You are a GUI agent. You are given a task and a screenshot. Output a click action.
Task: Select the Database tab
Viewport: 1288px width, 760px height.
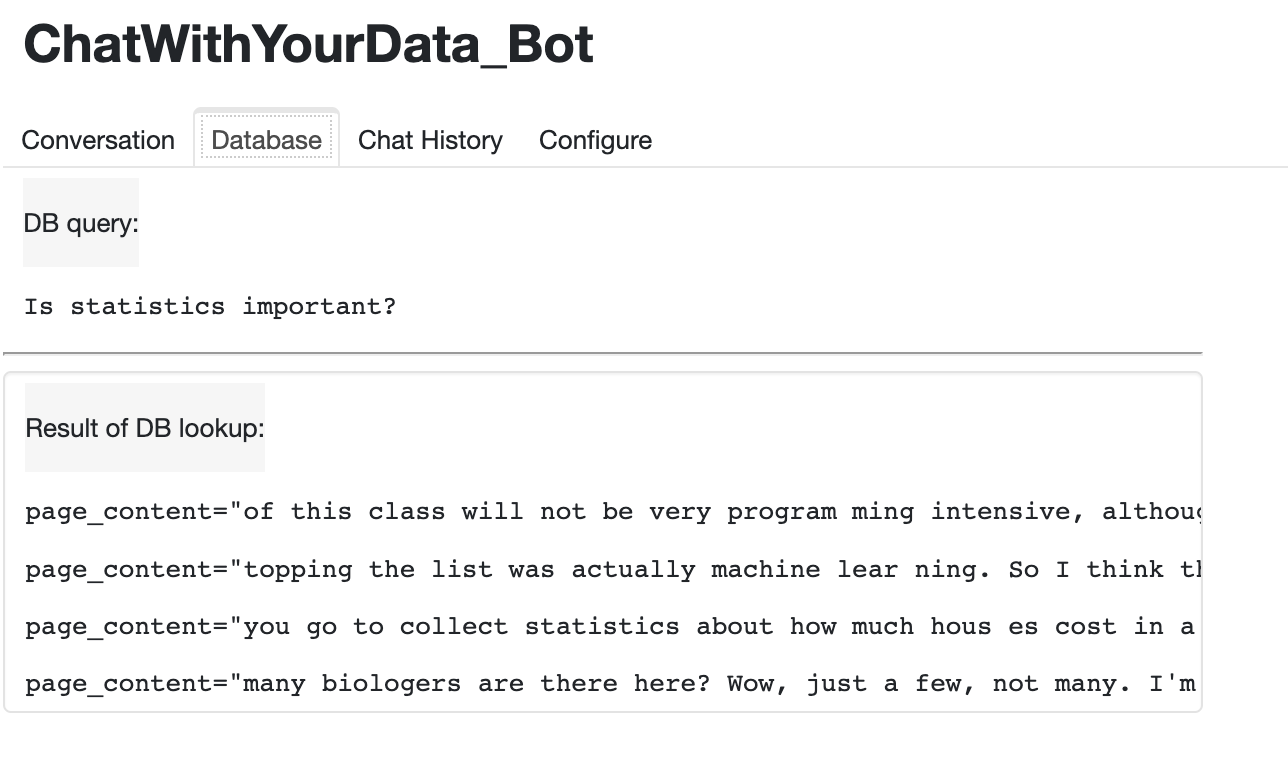point(266,140)
